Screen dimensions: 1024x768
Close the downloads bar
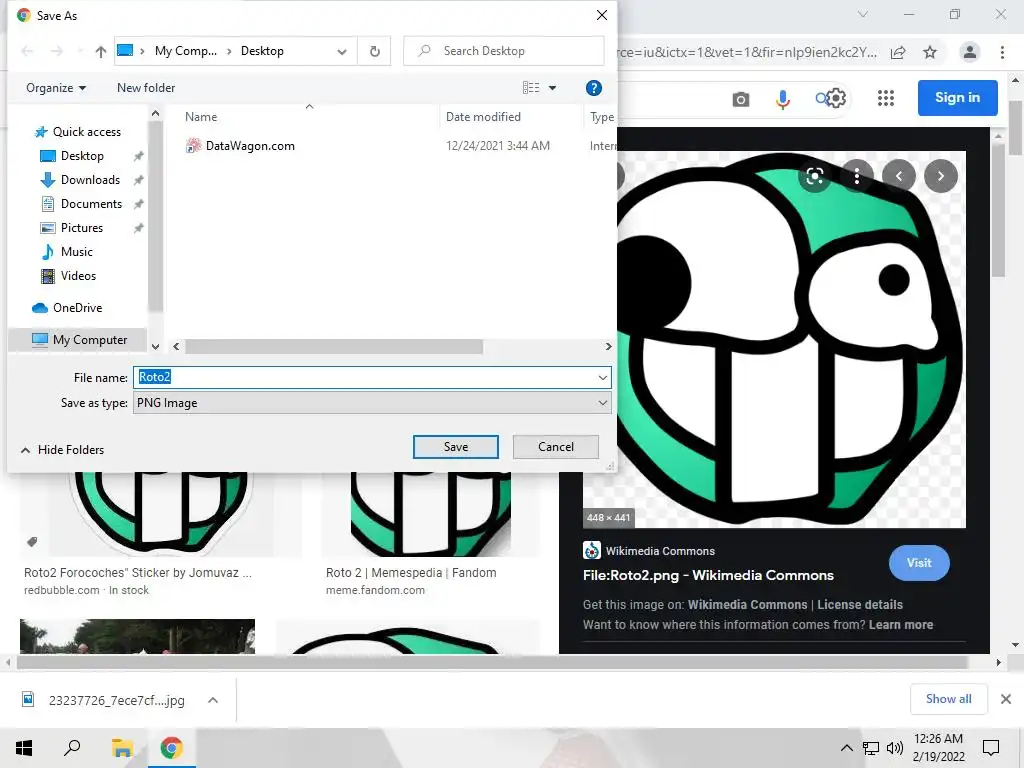1006,699
